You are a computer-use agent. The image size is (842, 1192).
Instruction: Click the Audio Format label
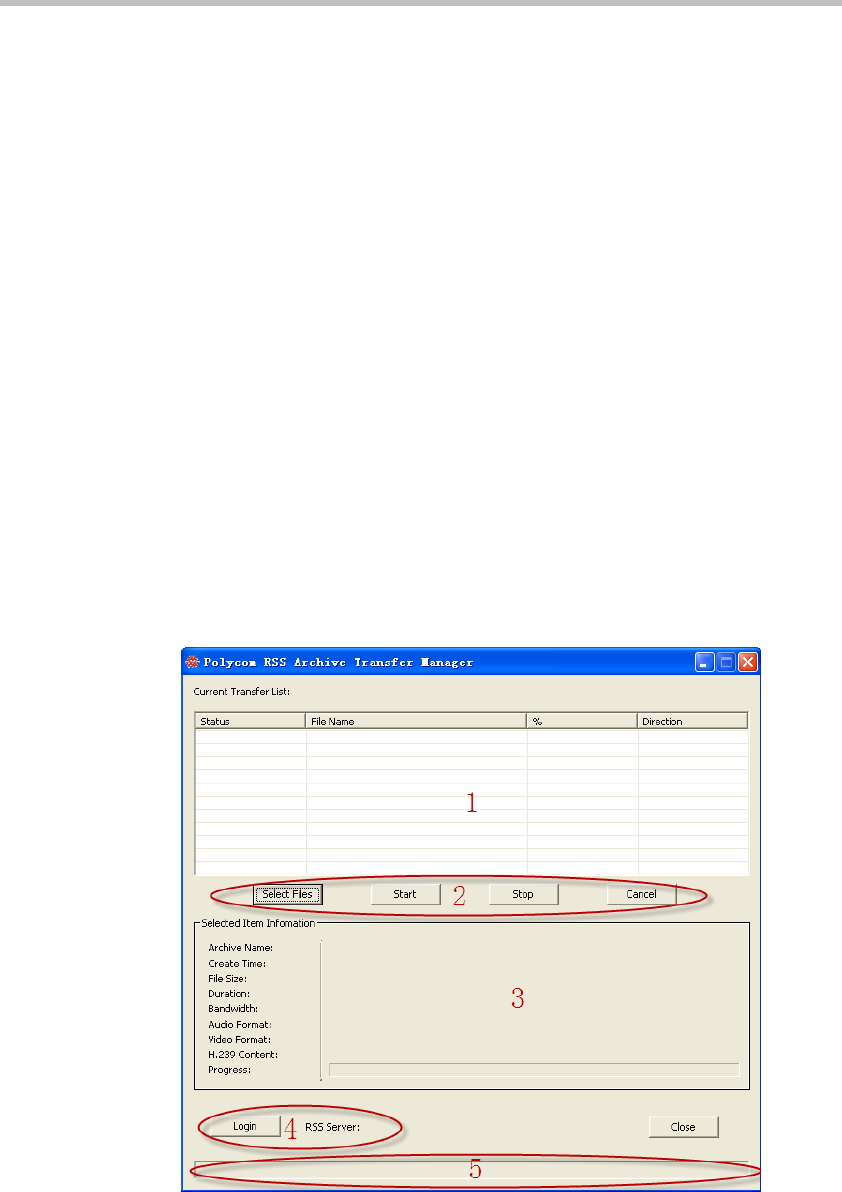(239, 1024)
